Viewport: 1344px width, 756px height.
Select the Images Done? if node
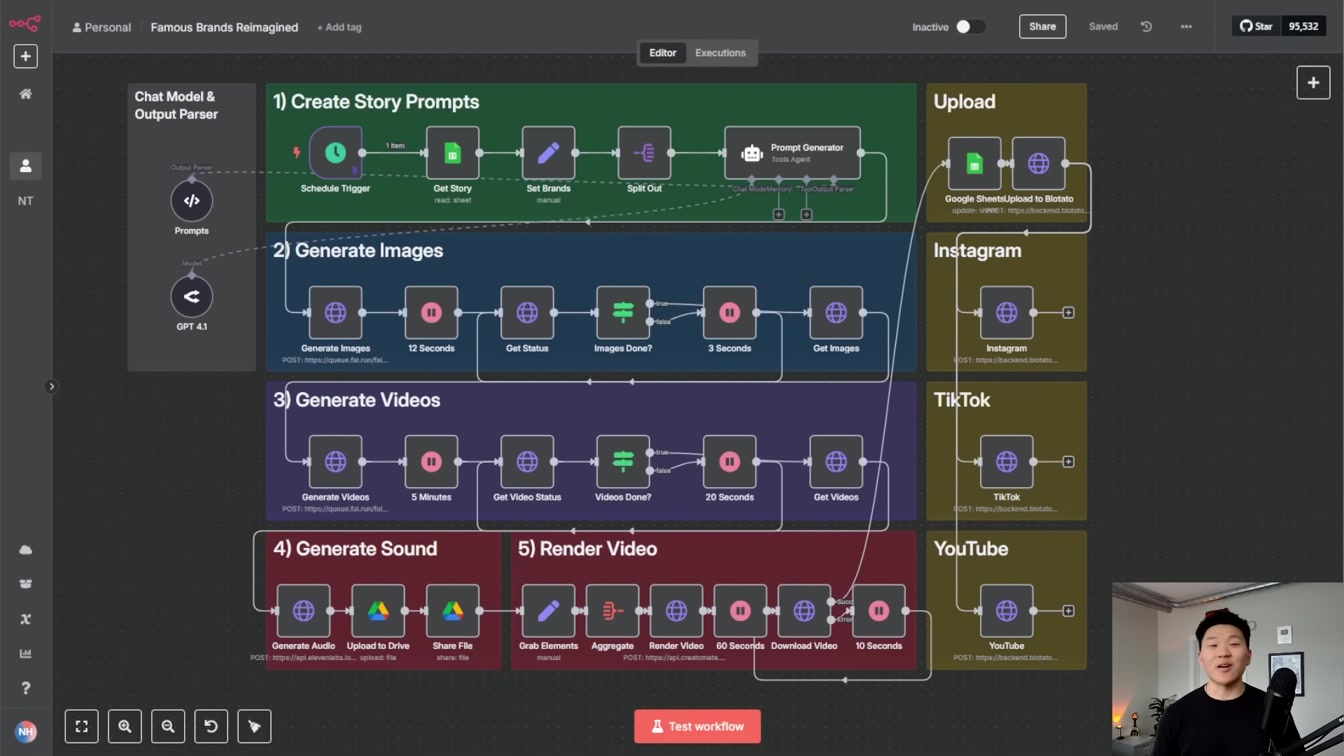click(623, 312)
